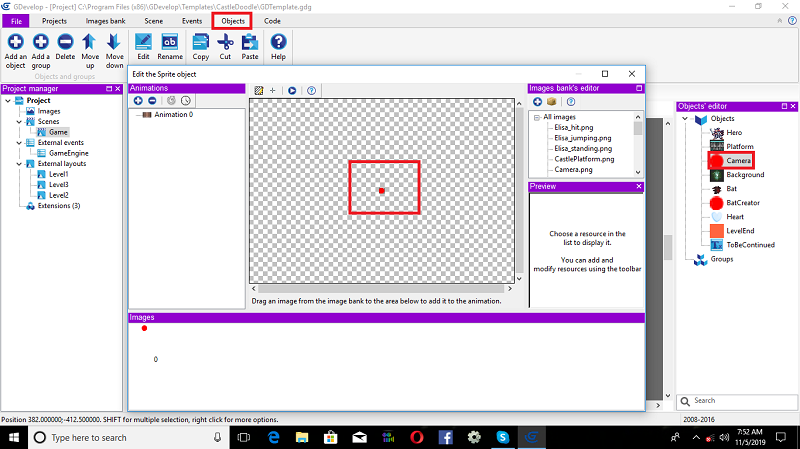The width and height of the screenshot is (800, 449).
Task: Close the Preview panel
Action: [639, 186]
